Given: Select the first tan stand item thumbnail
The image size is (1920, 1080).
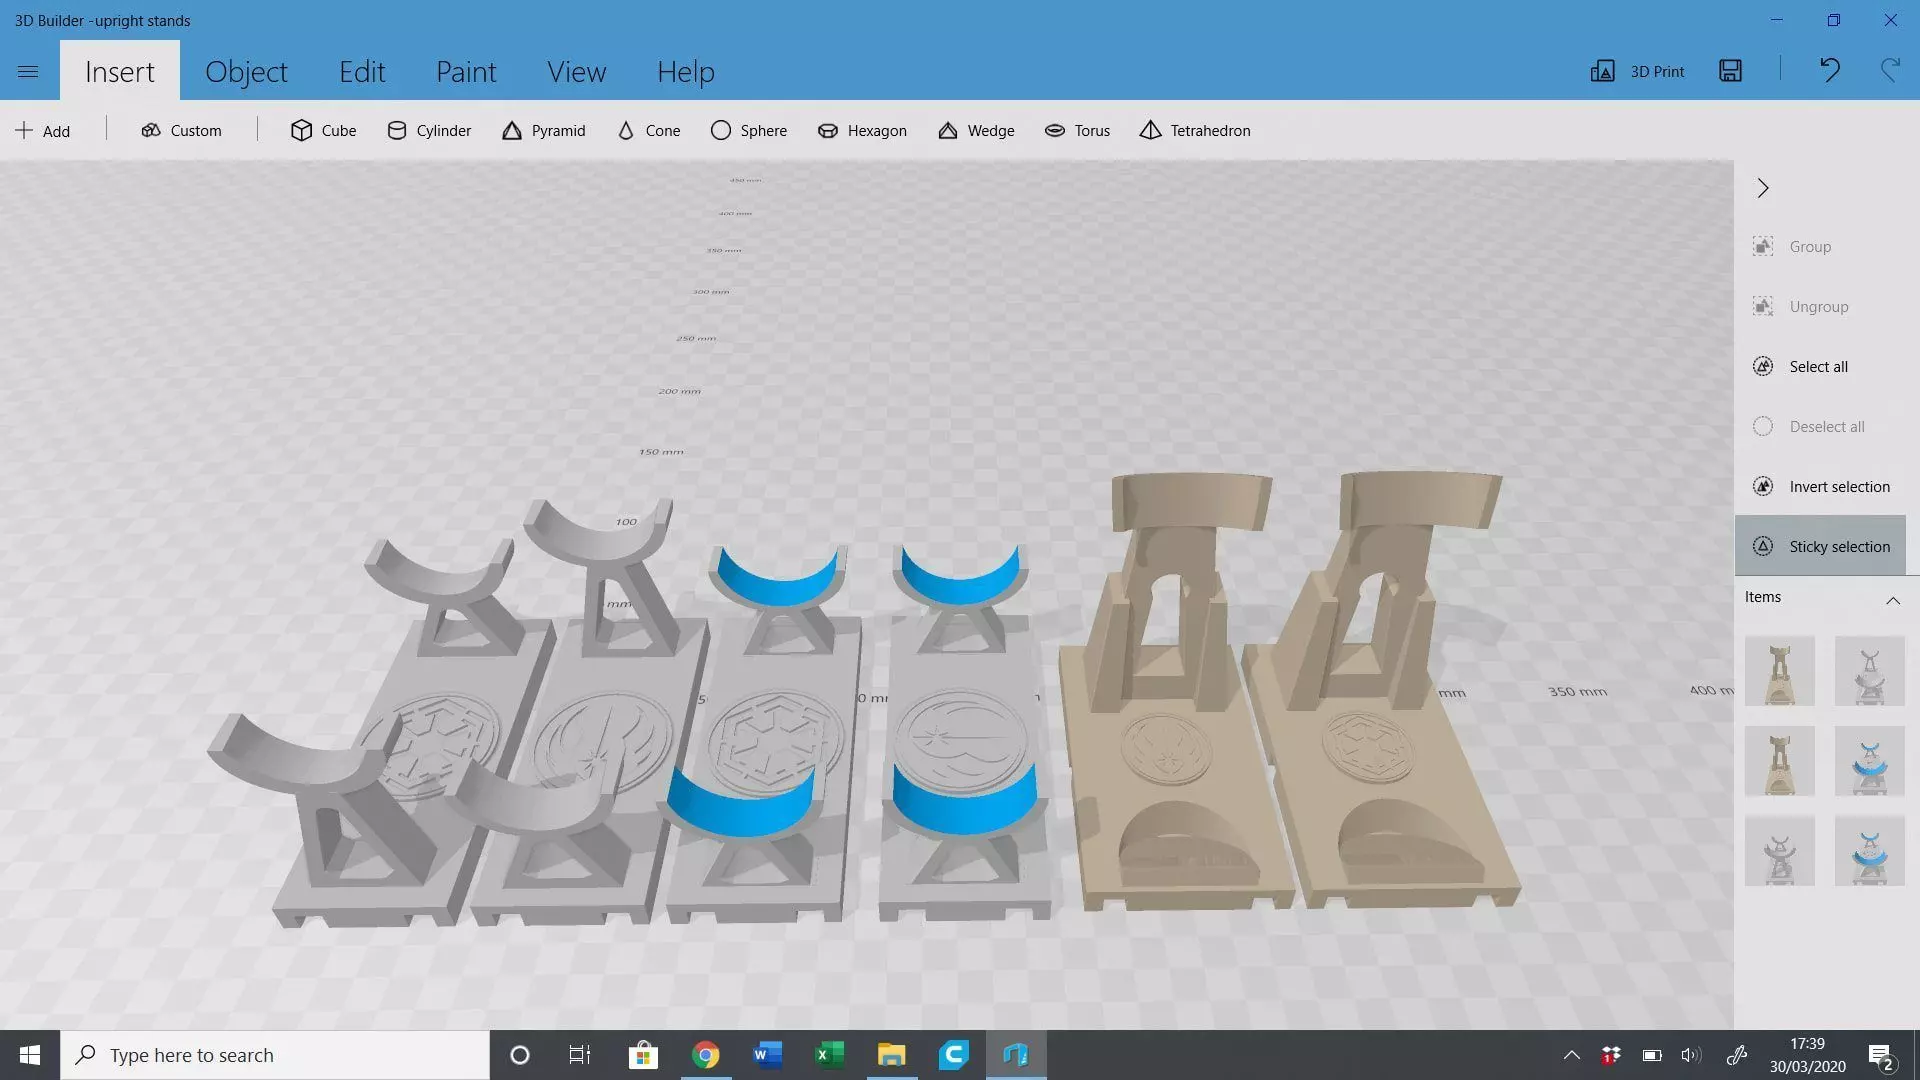Looking at the screenshot, I should click(x=1780, y=671).
